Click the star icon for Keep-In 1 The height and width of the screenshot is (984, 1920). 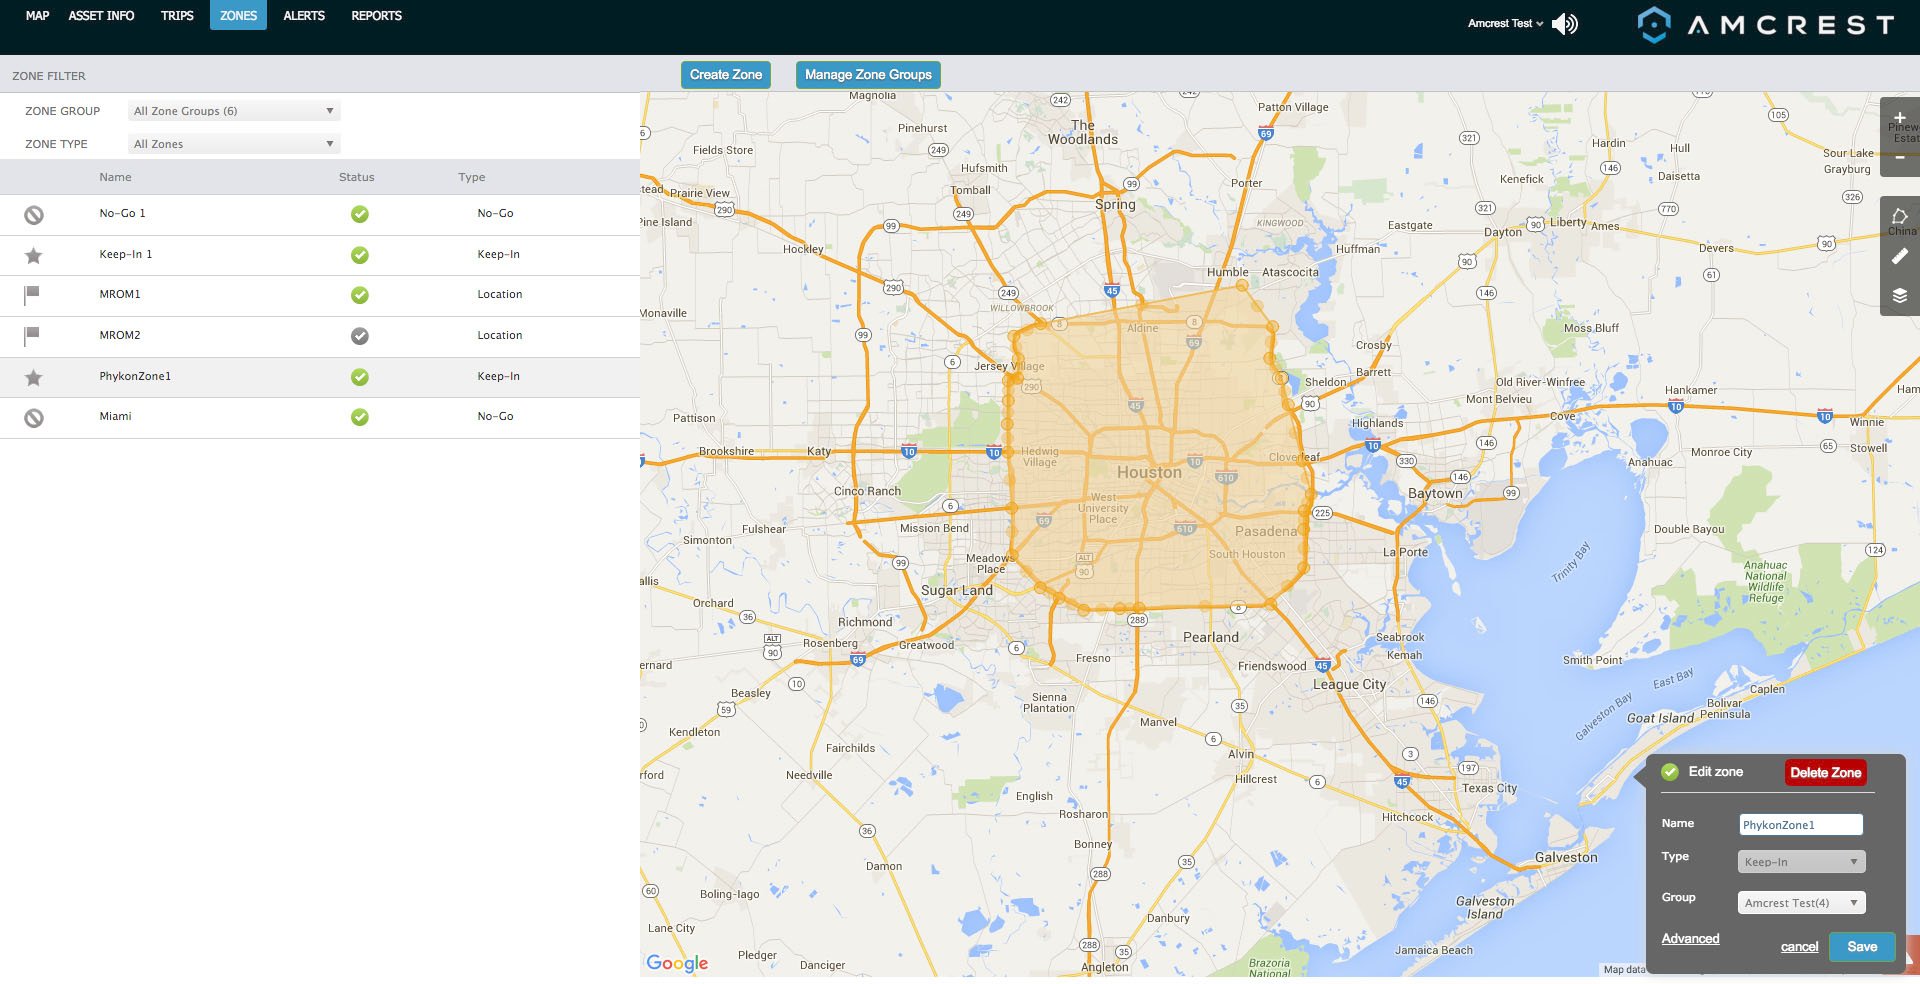(34, 255)
